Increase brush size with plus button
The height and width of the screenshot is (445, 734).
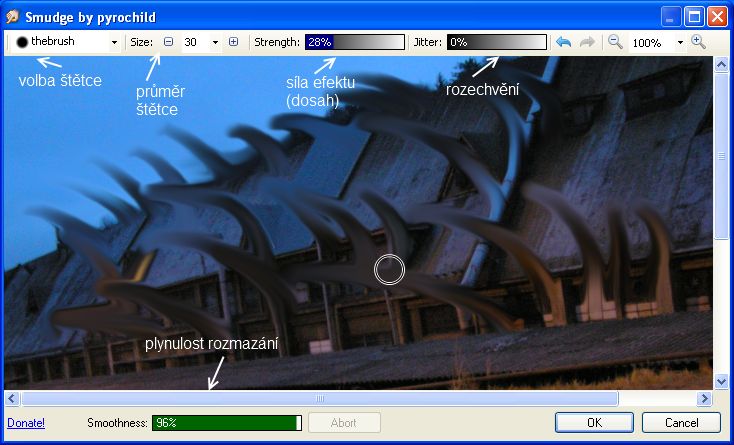[x=233, y=43]
